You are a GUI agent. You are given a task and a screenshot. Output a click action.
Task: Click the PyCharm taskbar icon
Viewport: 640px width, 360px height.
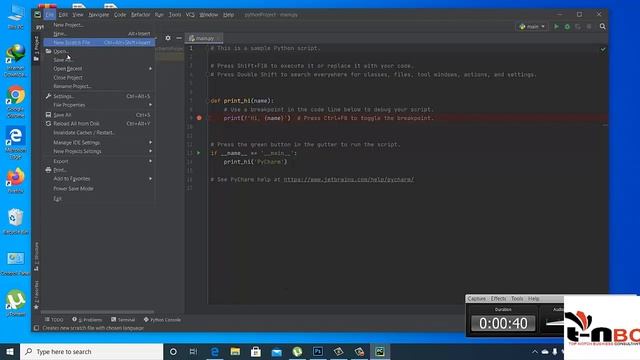coord(380,351)
